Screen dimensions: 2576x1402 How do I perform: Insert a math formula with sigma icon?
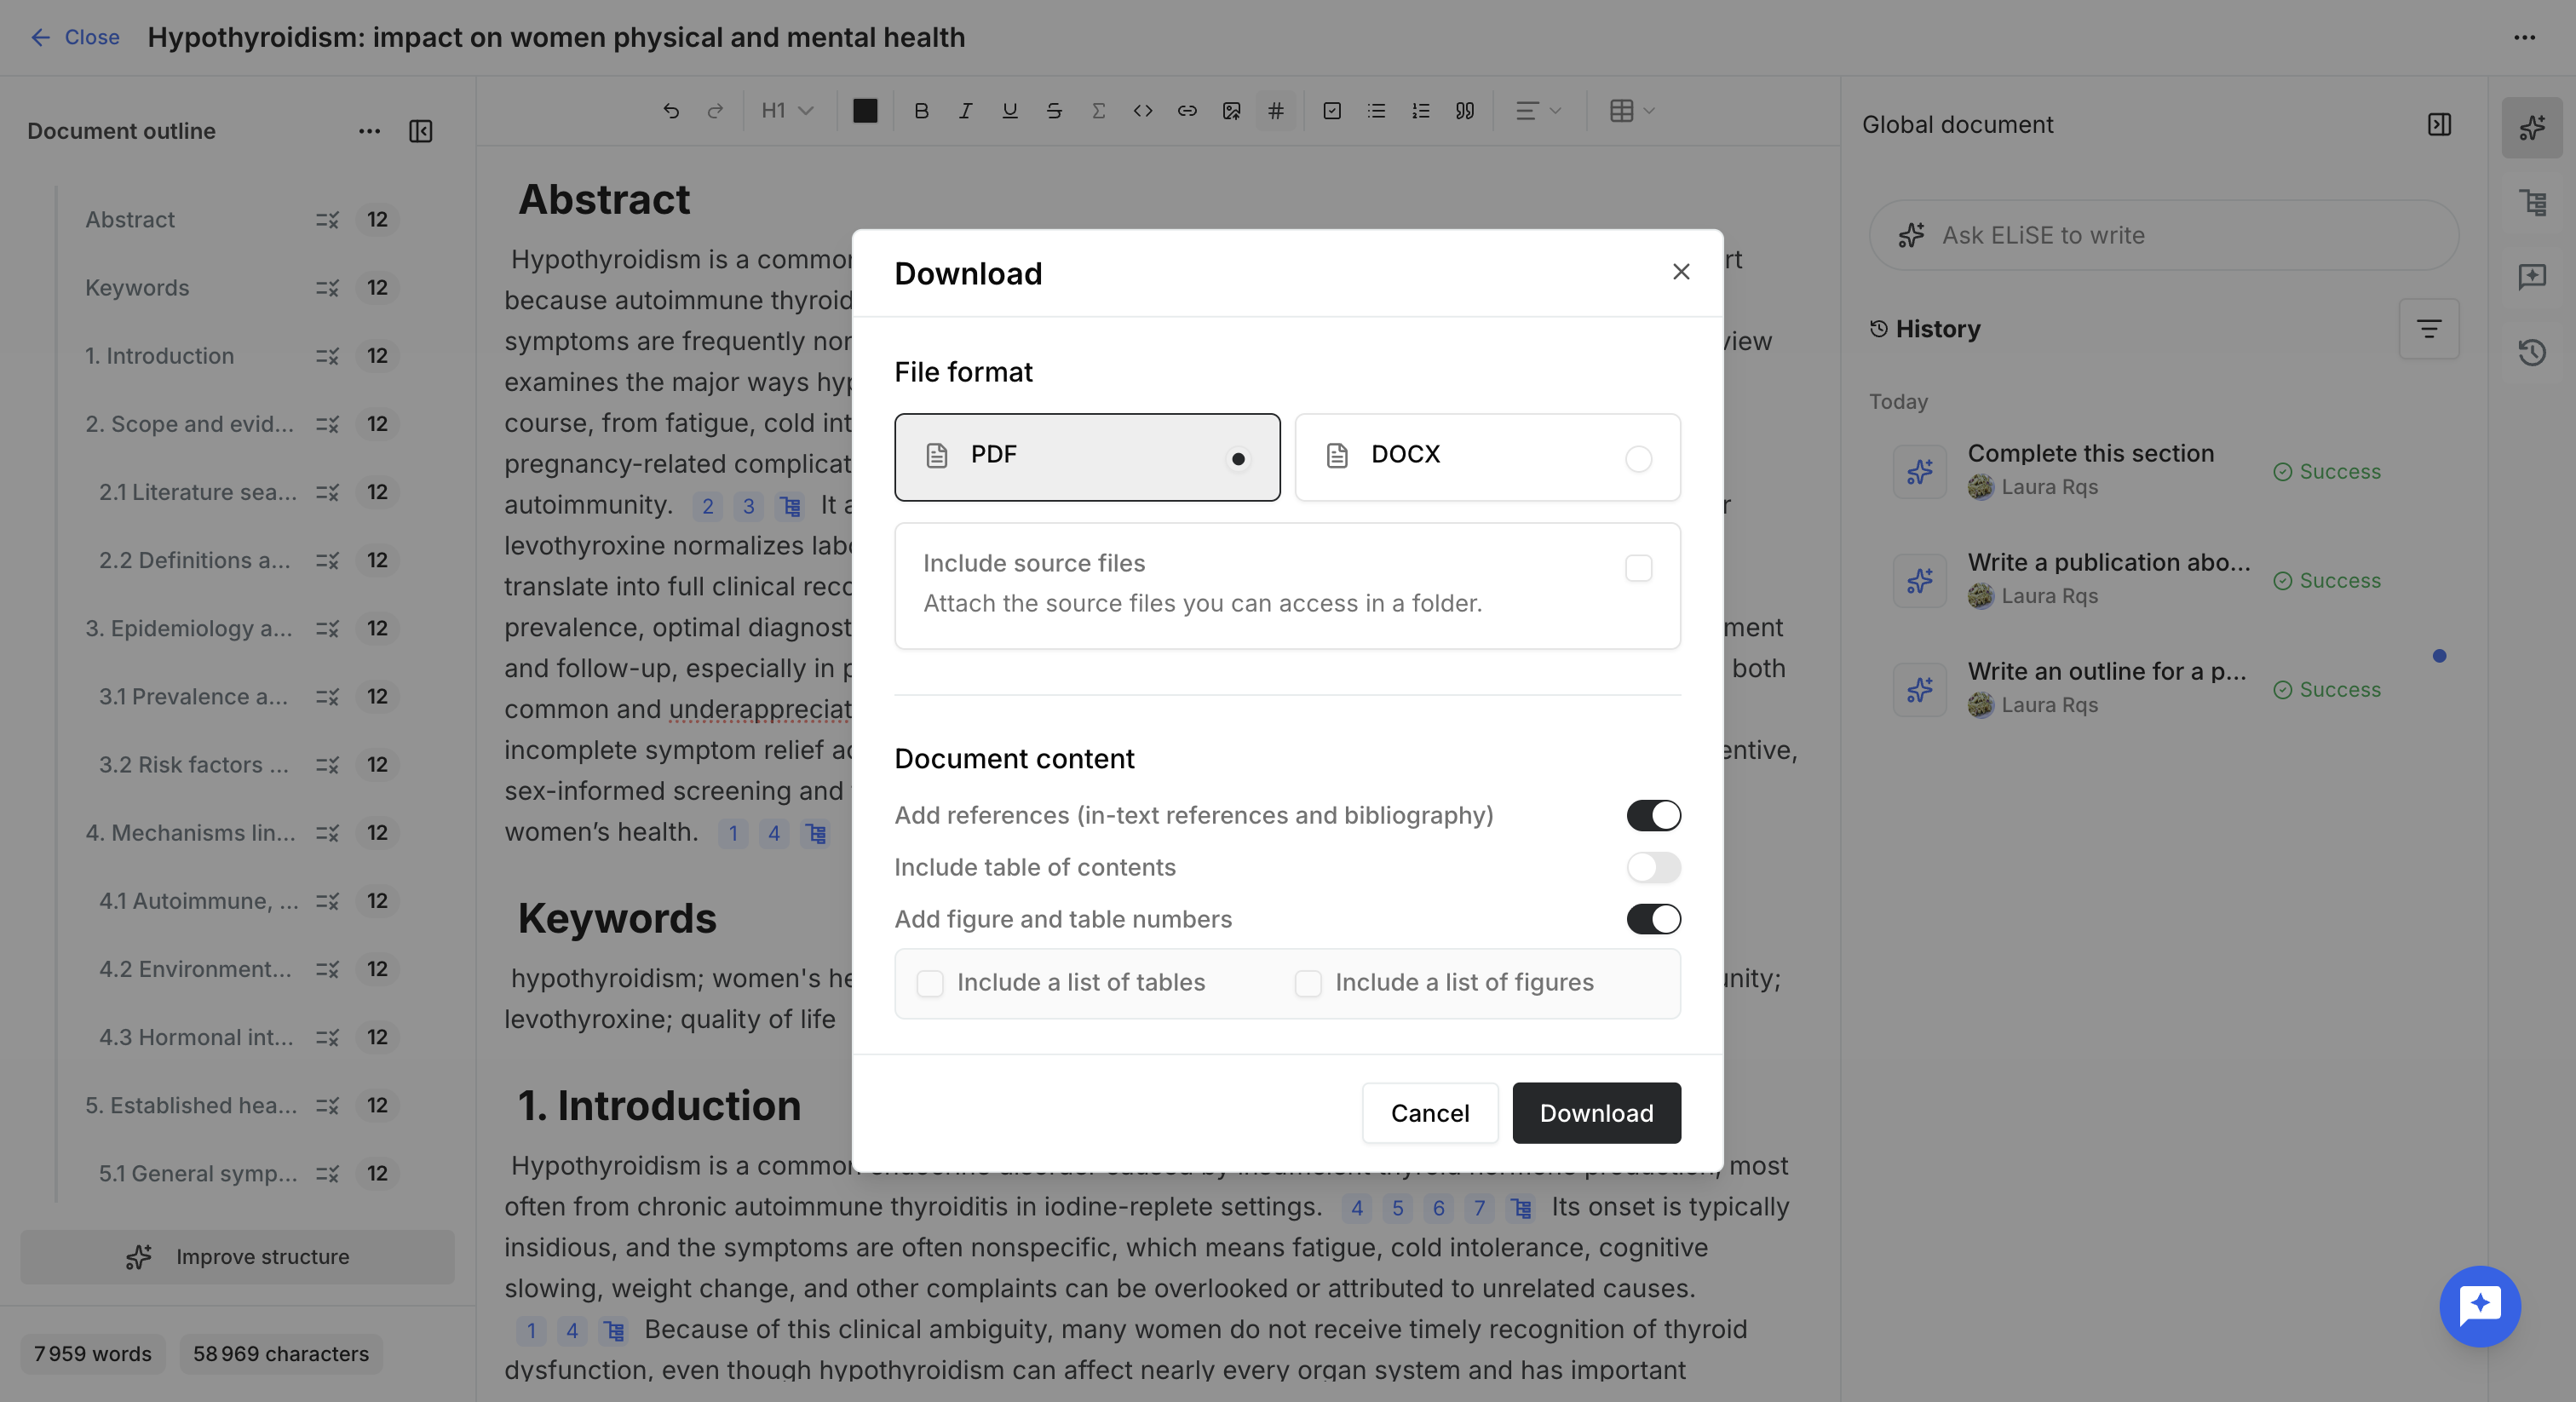[1098, 111]
